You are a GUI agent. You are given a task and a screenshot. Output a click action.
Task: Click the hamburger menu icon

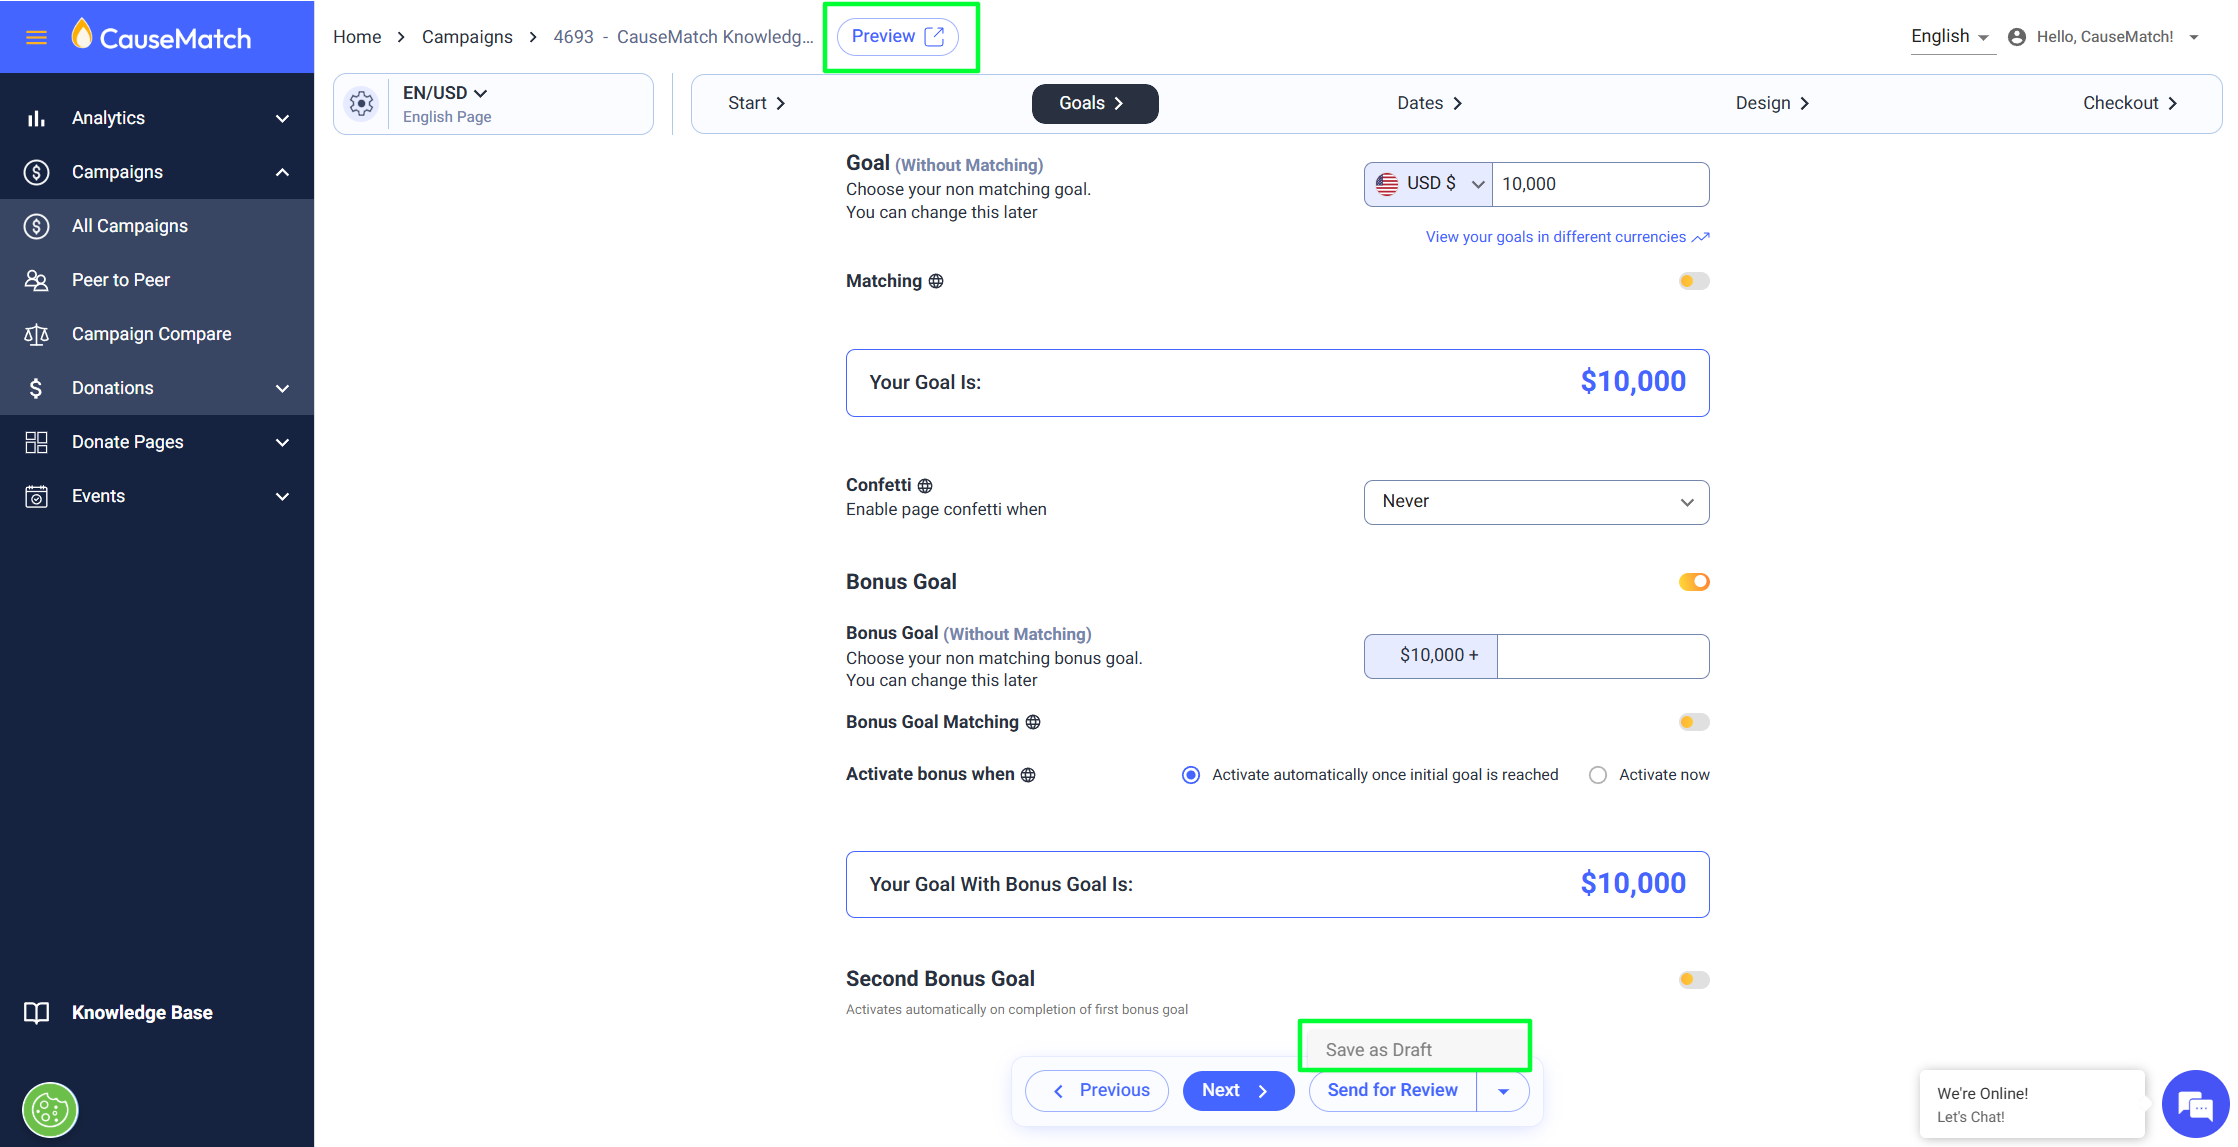click(36, 38)
